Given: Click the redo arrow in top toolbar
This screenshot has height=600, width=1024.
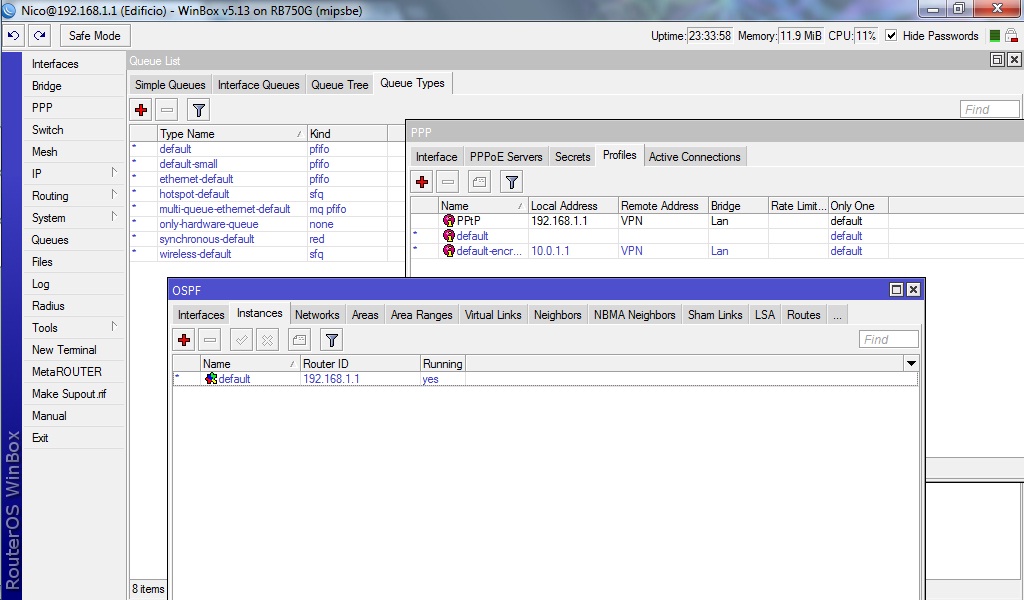Looking at the screenshot, I should [39, 36].
